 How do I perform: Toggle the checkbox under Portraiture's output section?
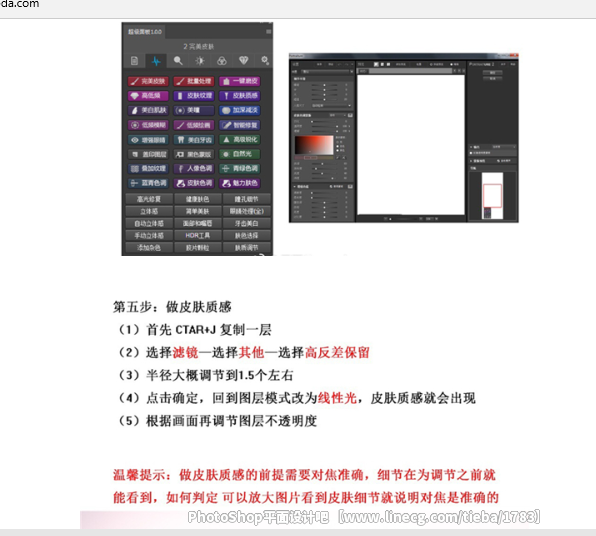click(x=471, y=153)
